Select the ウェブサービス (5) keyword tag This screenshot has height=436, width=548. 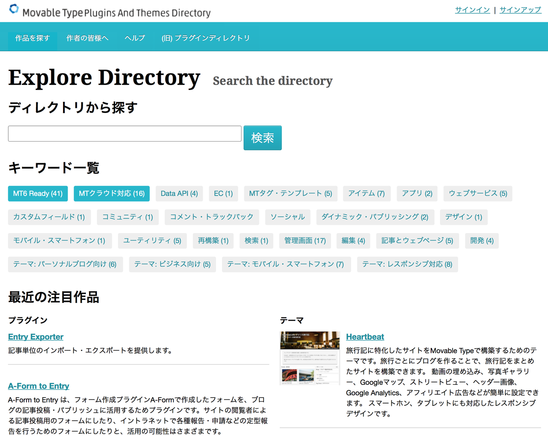478,194
